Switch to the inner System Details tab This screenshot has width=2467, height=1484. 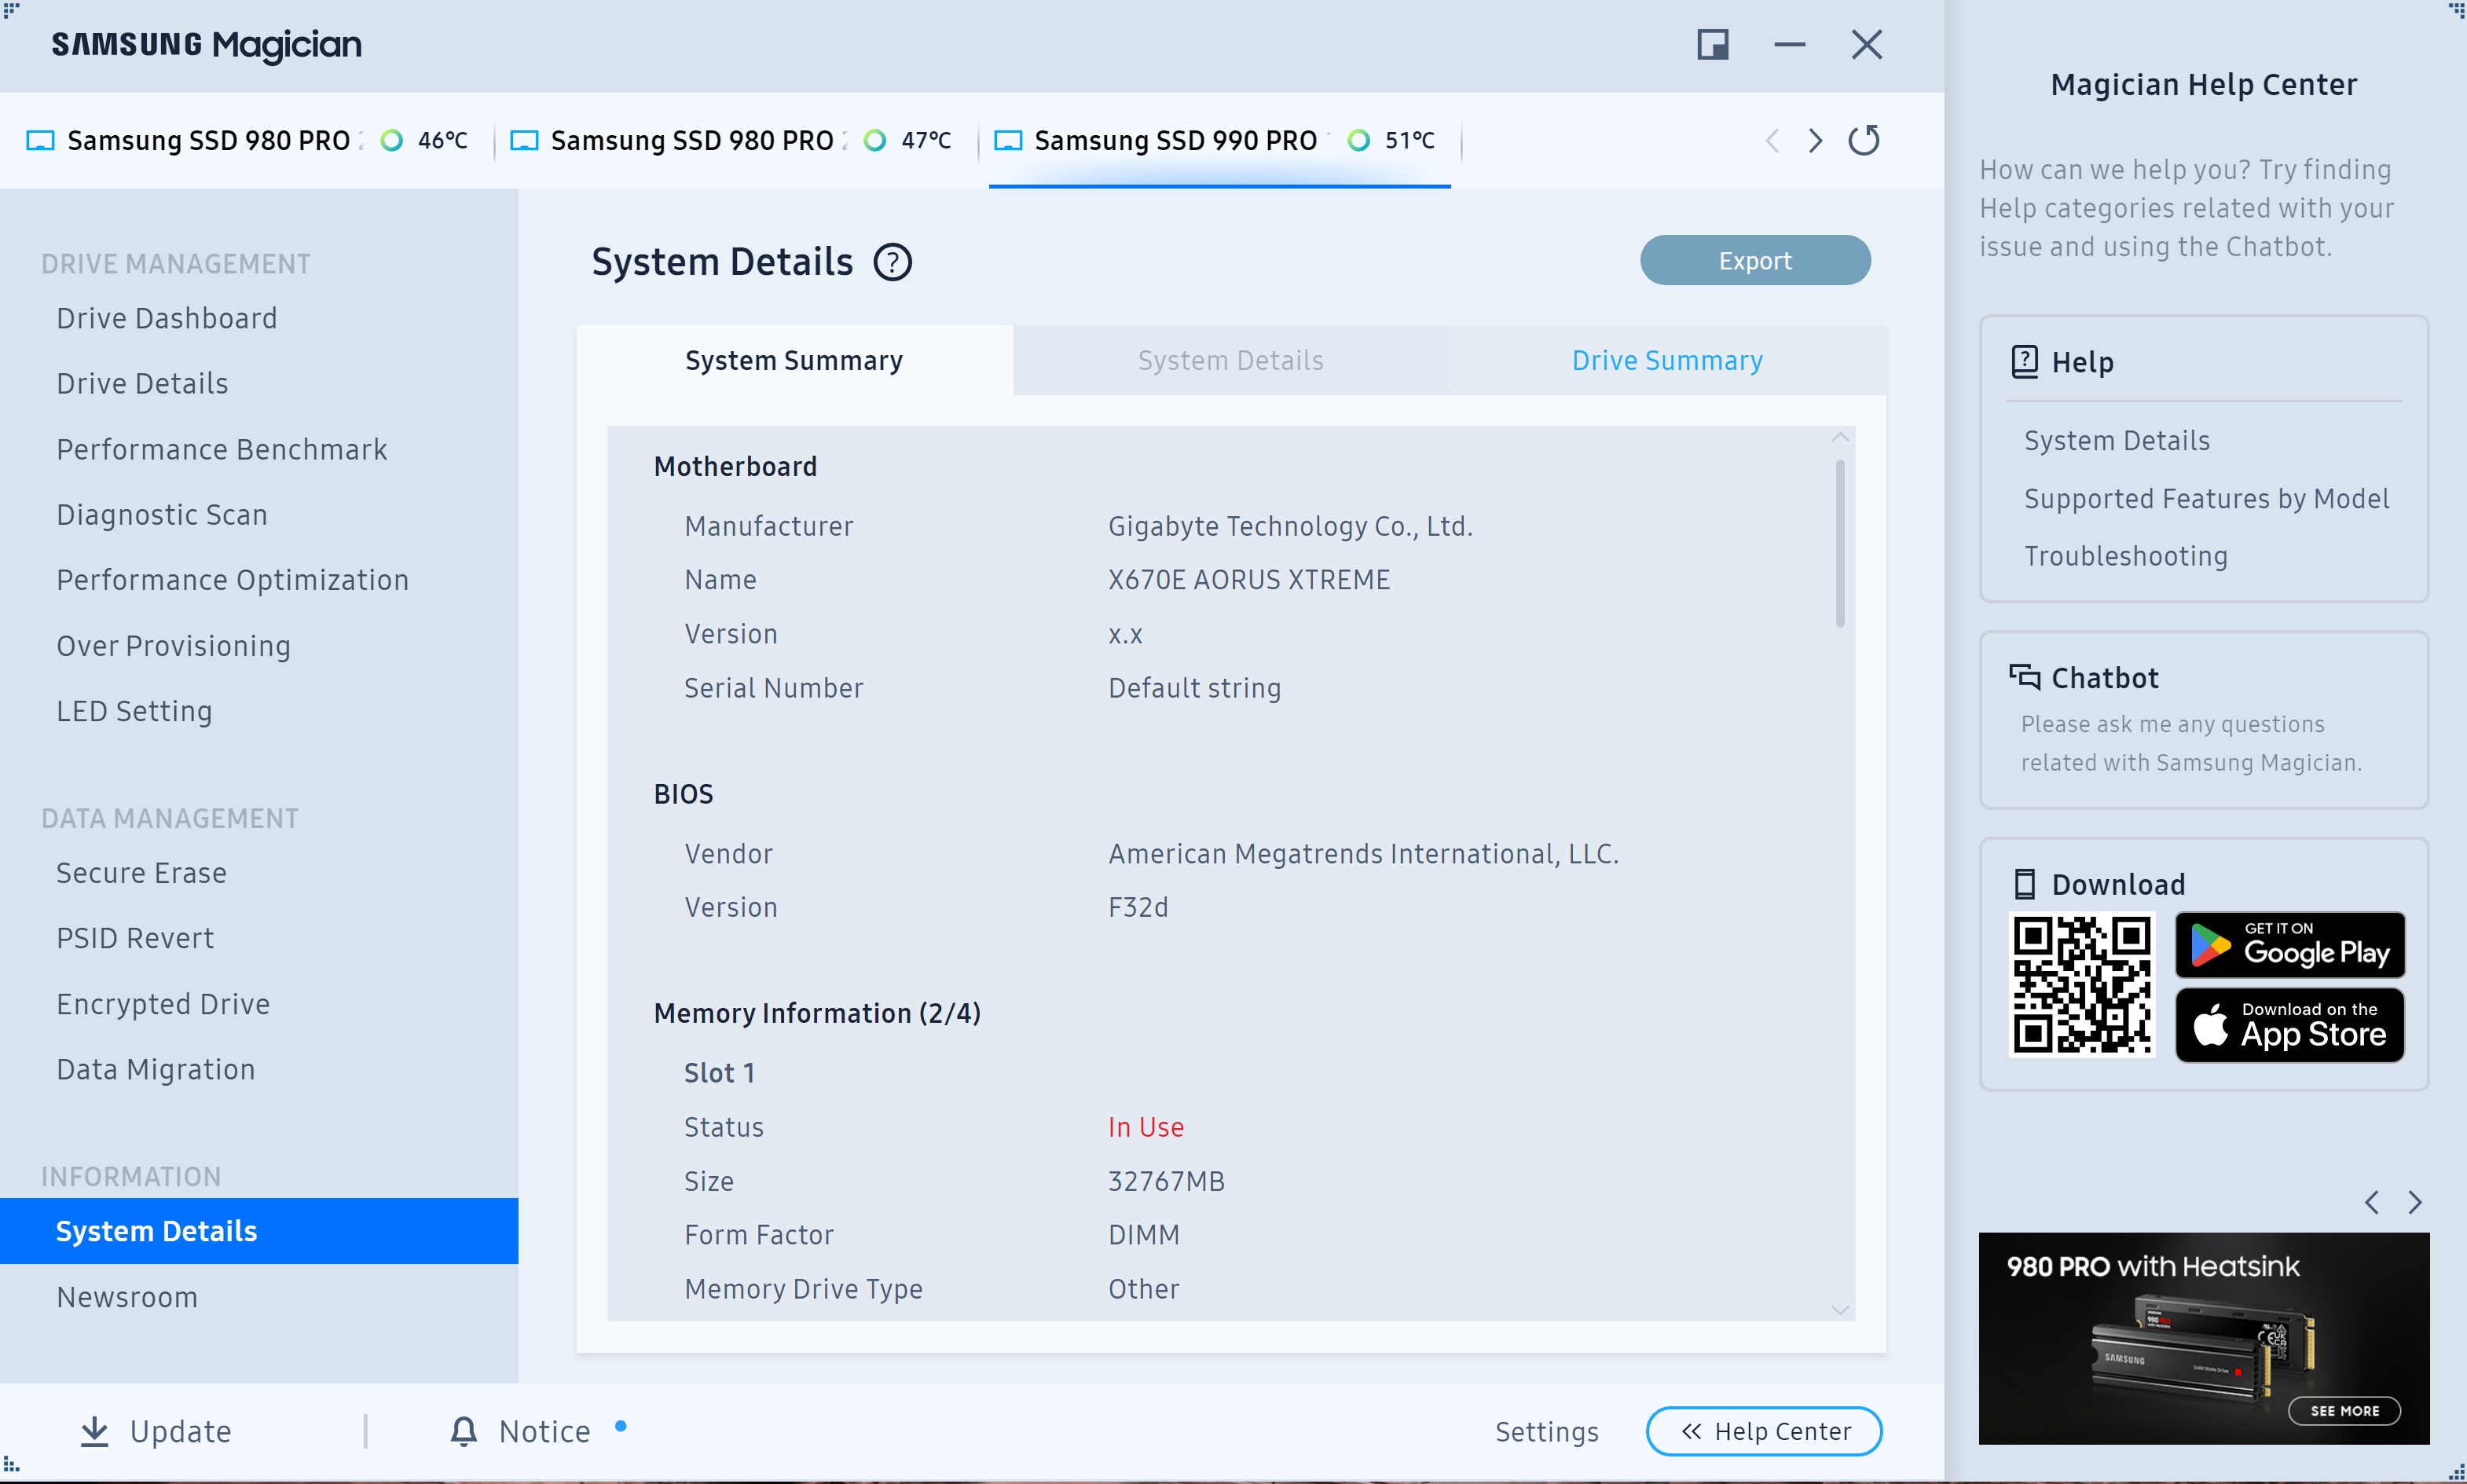coord(1230,360)
